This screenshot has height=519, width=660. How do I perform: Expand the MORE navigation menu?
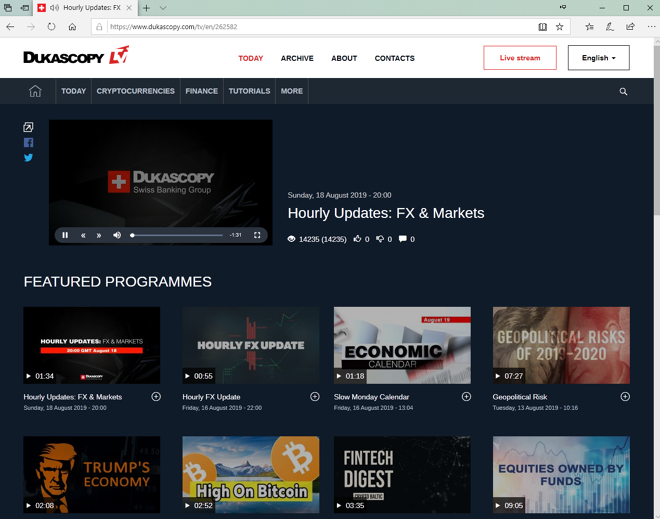click(291, 91)
